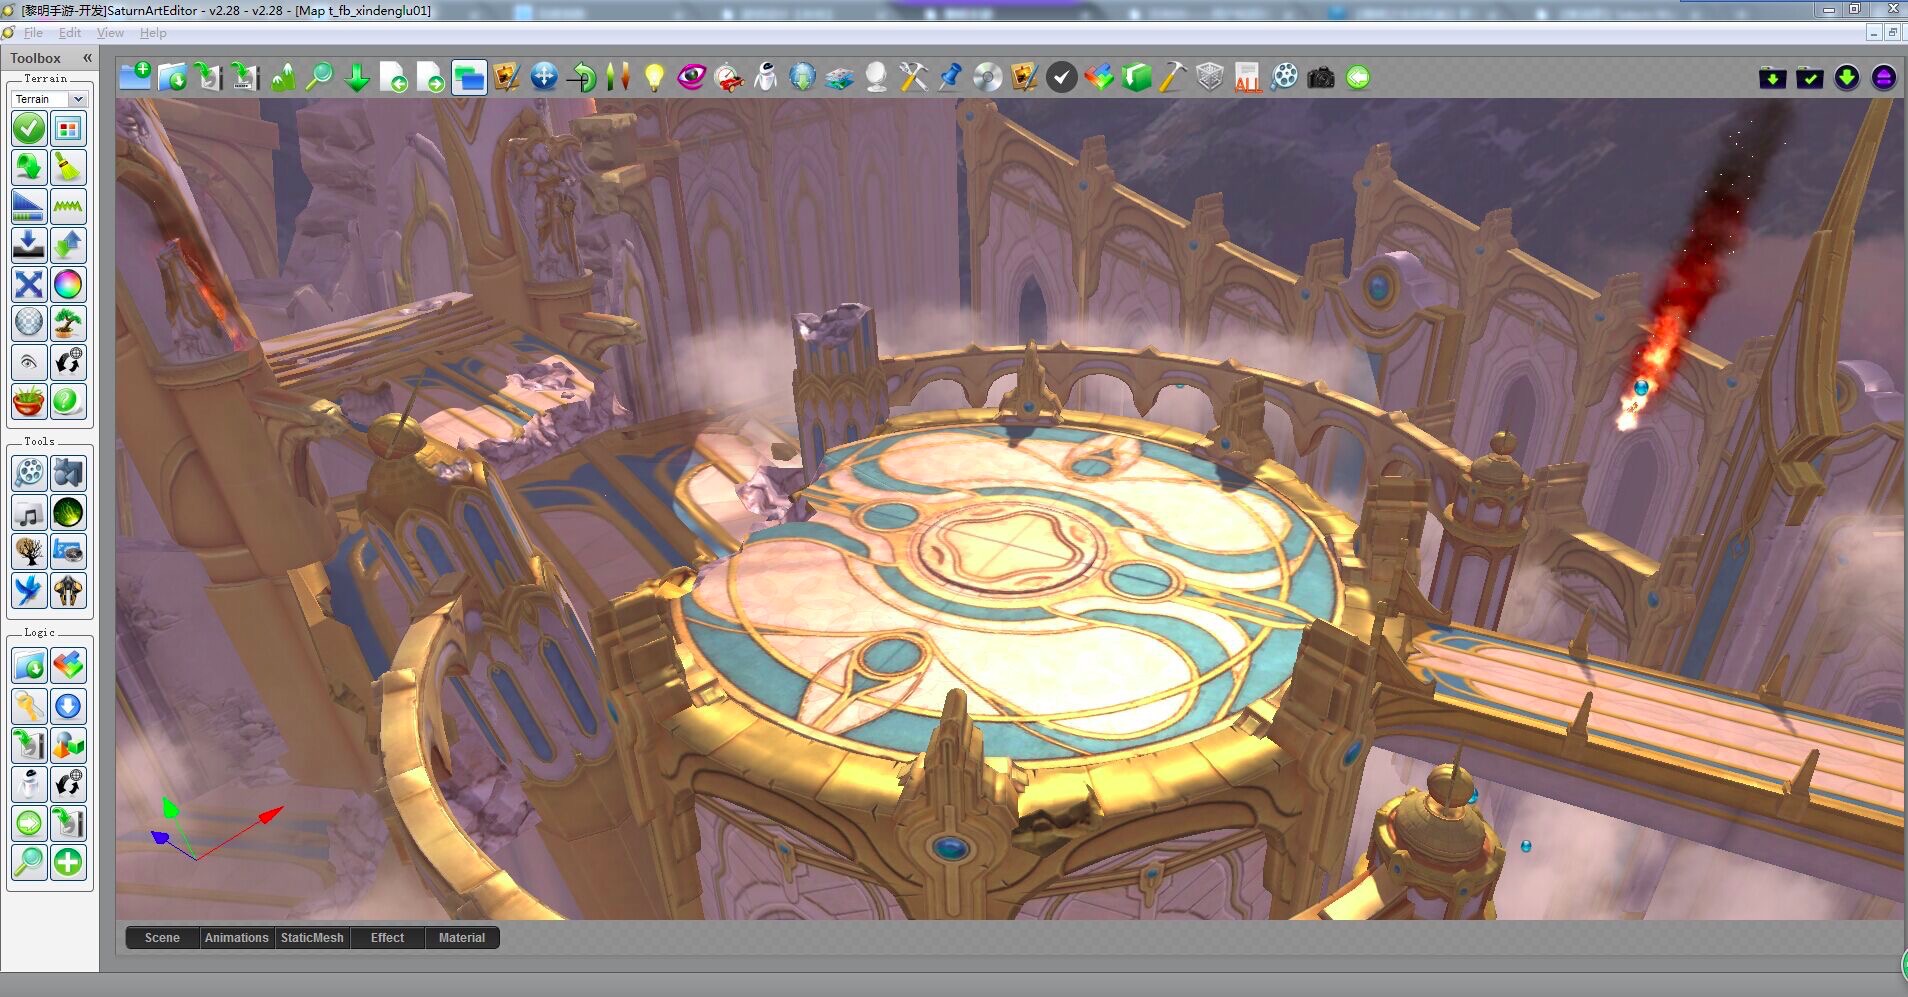Click the wireframe cube toolbar icon

tap(1210, 77)
